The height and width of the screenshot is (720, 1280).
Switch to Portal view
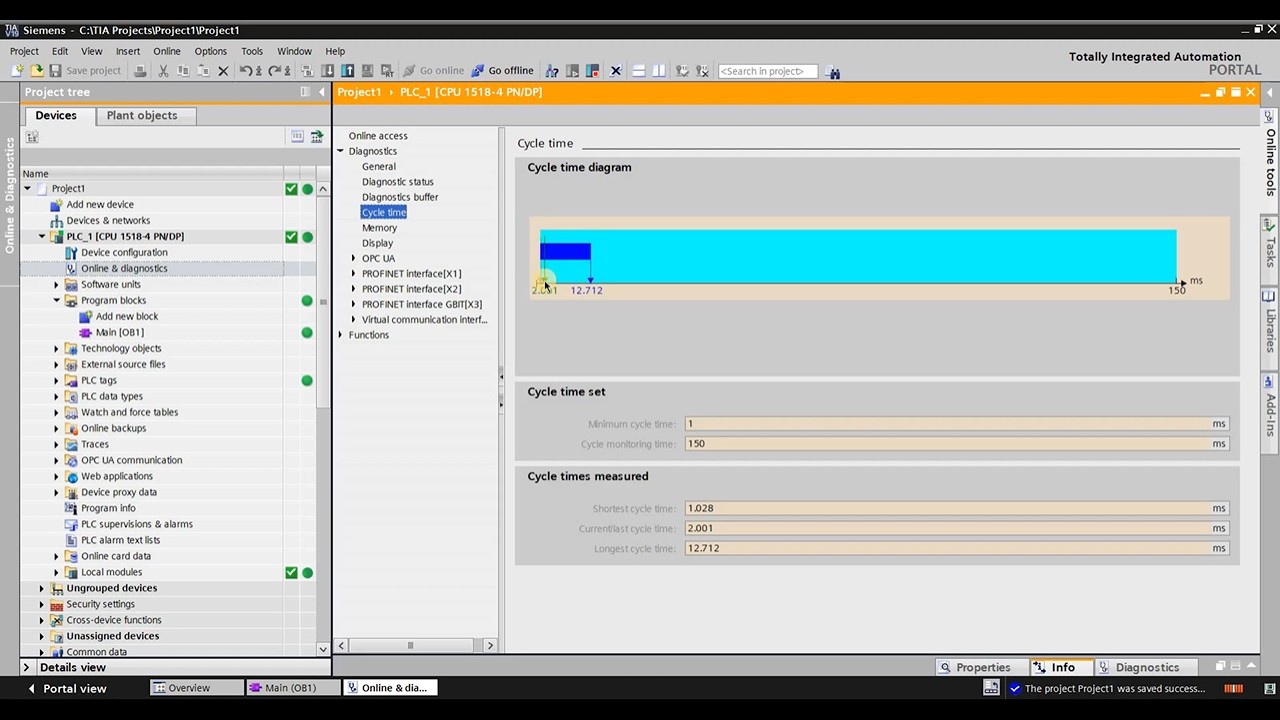[66, 688]
